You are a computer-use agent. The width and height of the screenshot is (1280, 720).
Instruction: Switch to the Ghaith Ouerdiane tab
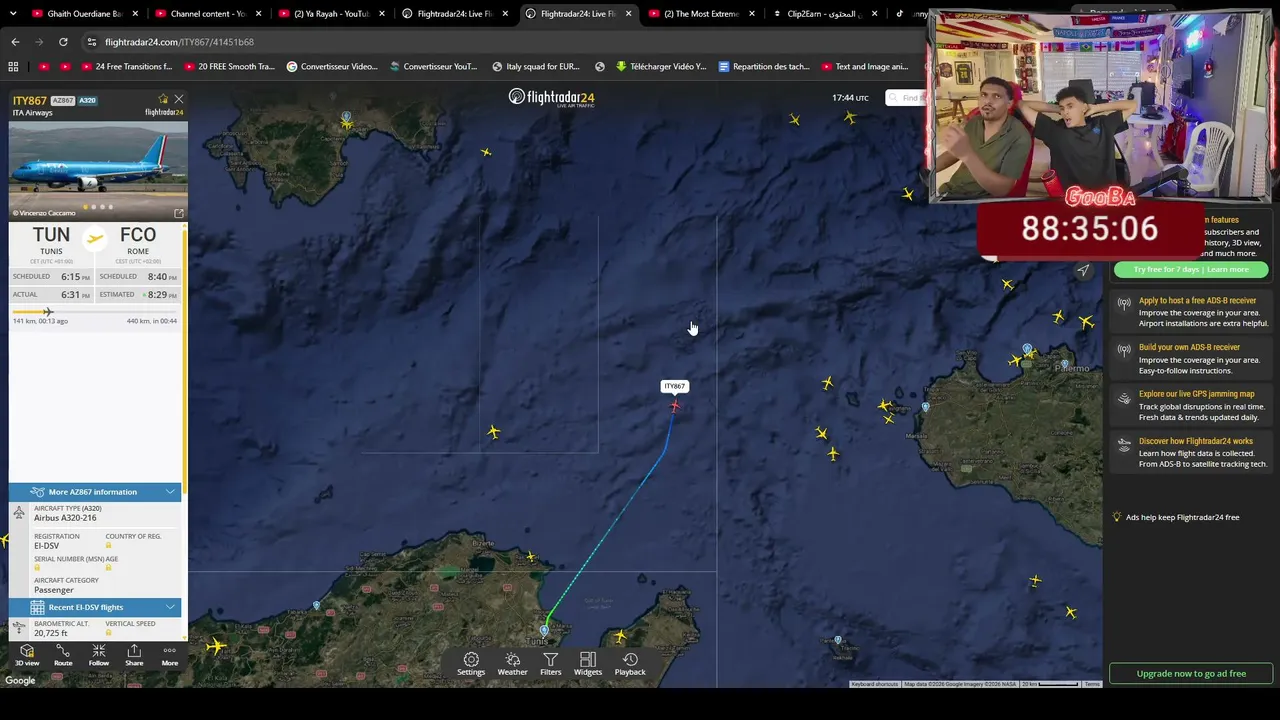(x=83, y=14)
